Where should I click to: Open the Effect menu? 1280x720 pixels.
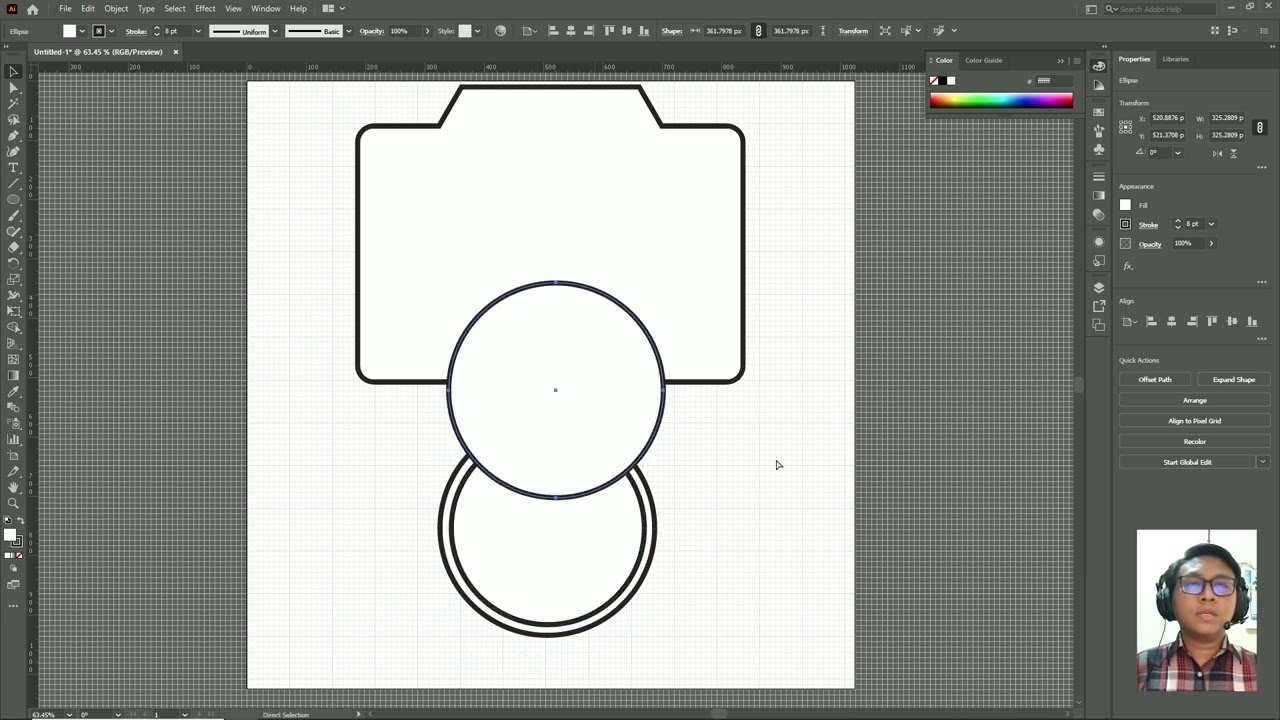click(x=205, y=9)
